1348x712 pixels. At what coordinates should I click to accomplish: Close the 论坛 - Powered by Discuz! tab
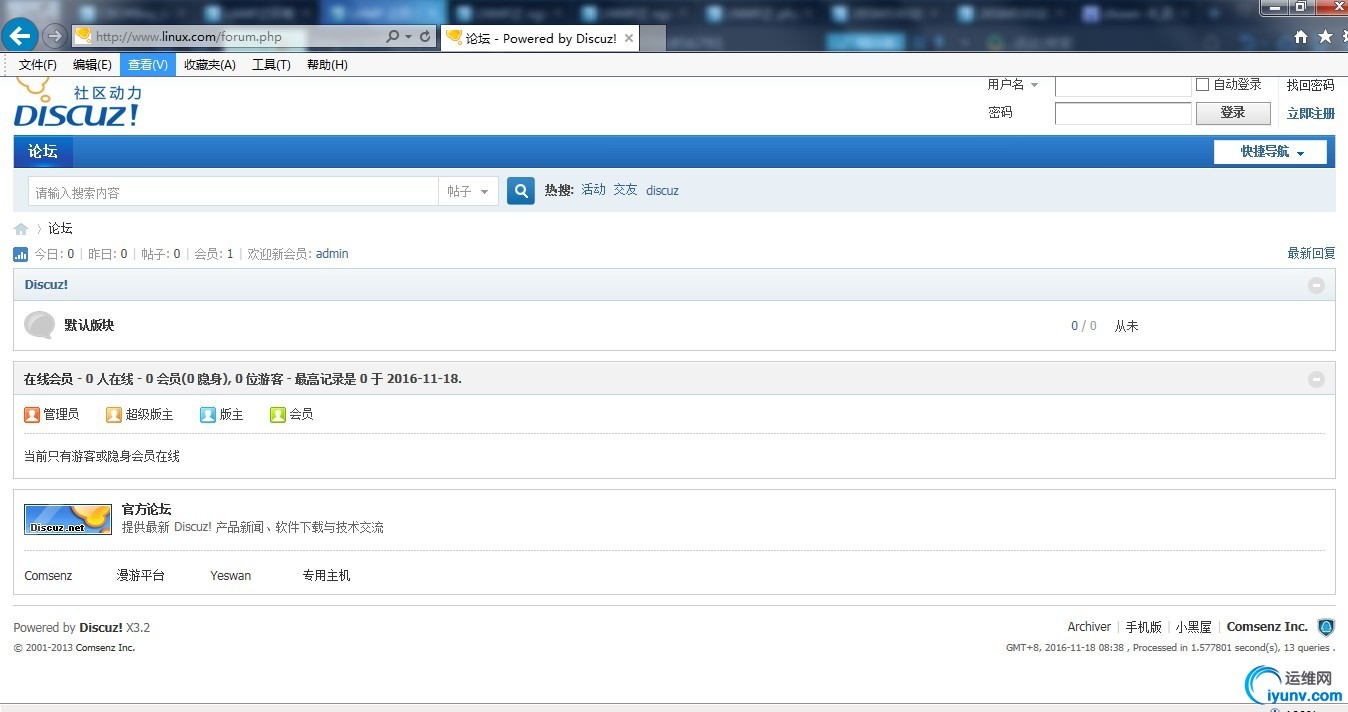point(629,38)
